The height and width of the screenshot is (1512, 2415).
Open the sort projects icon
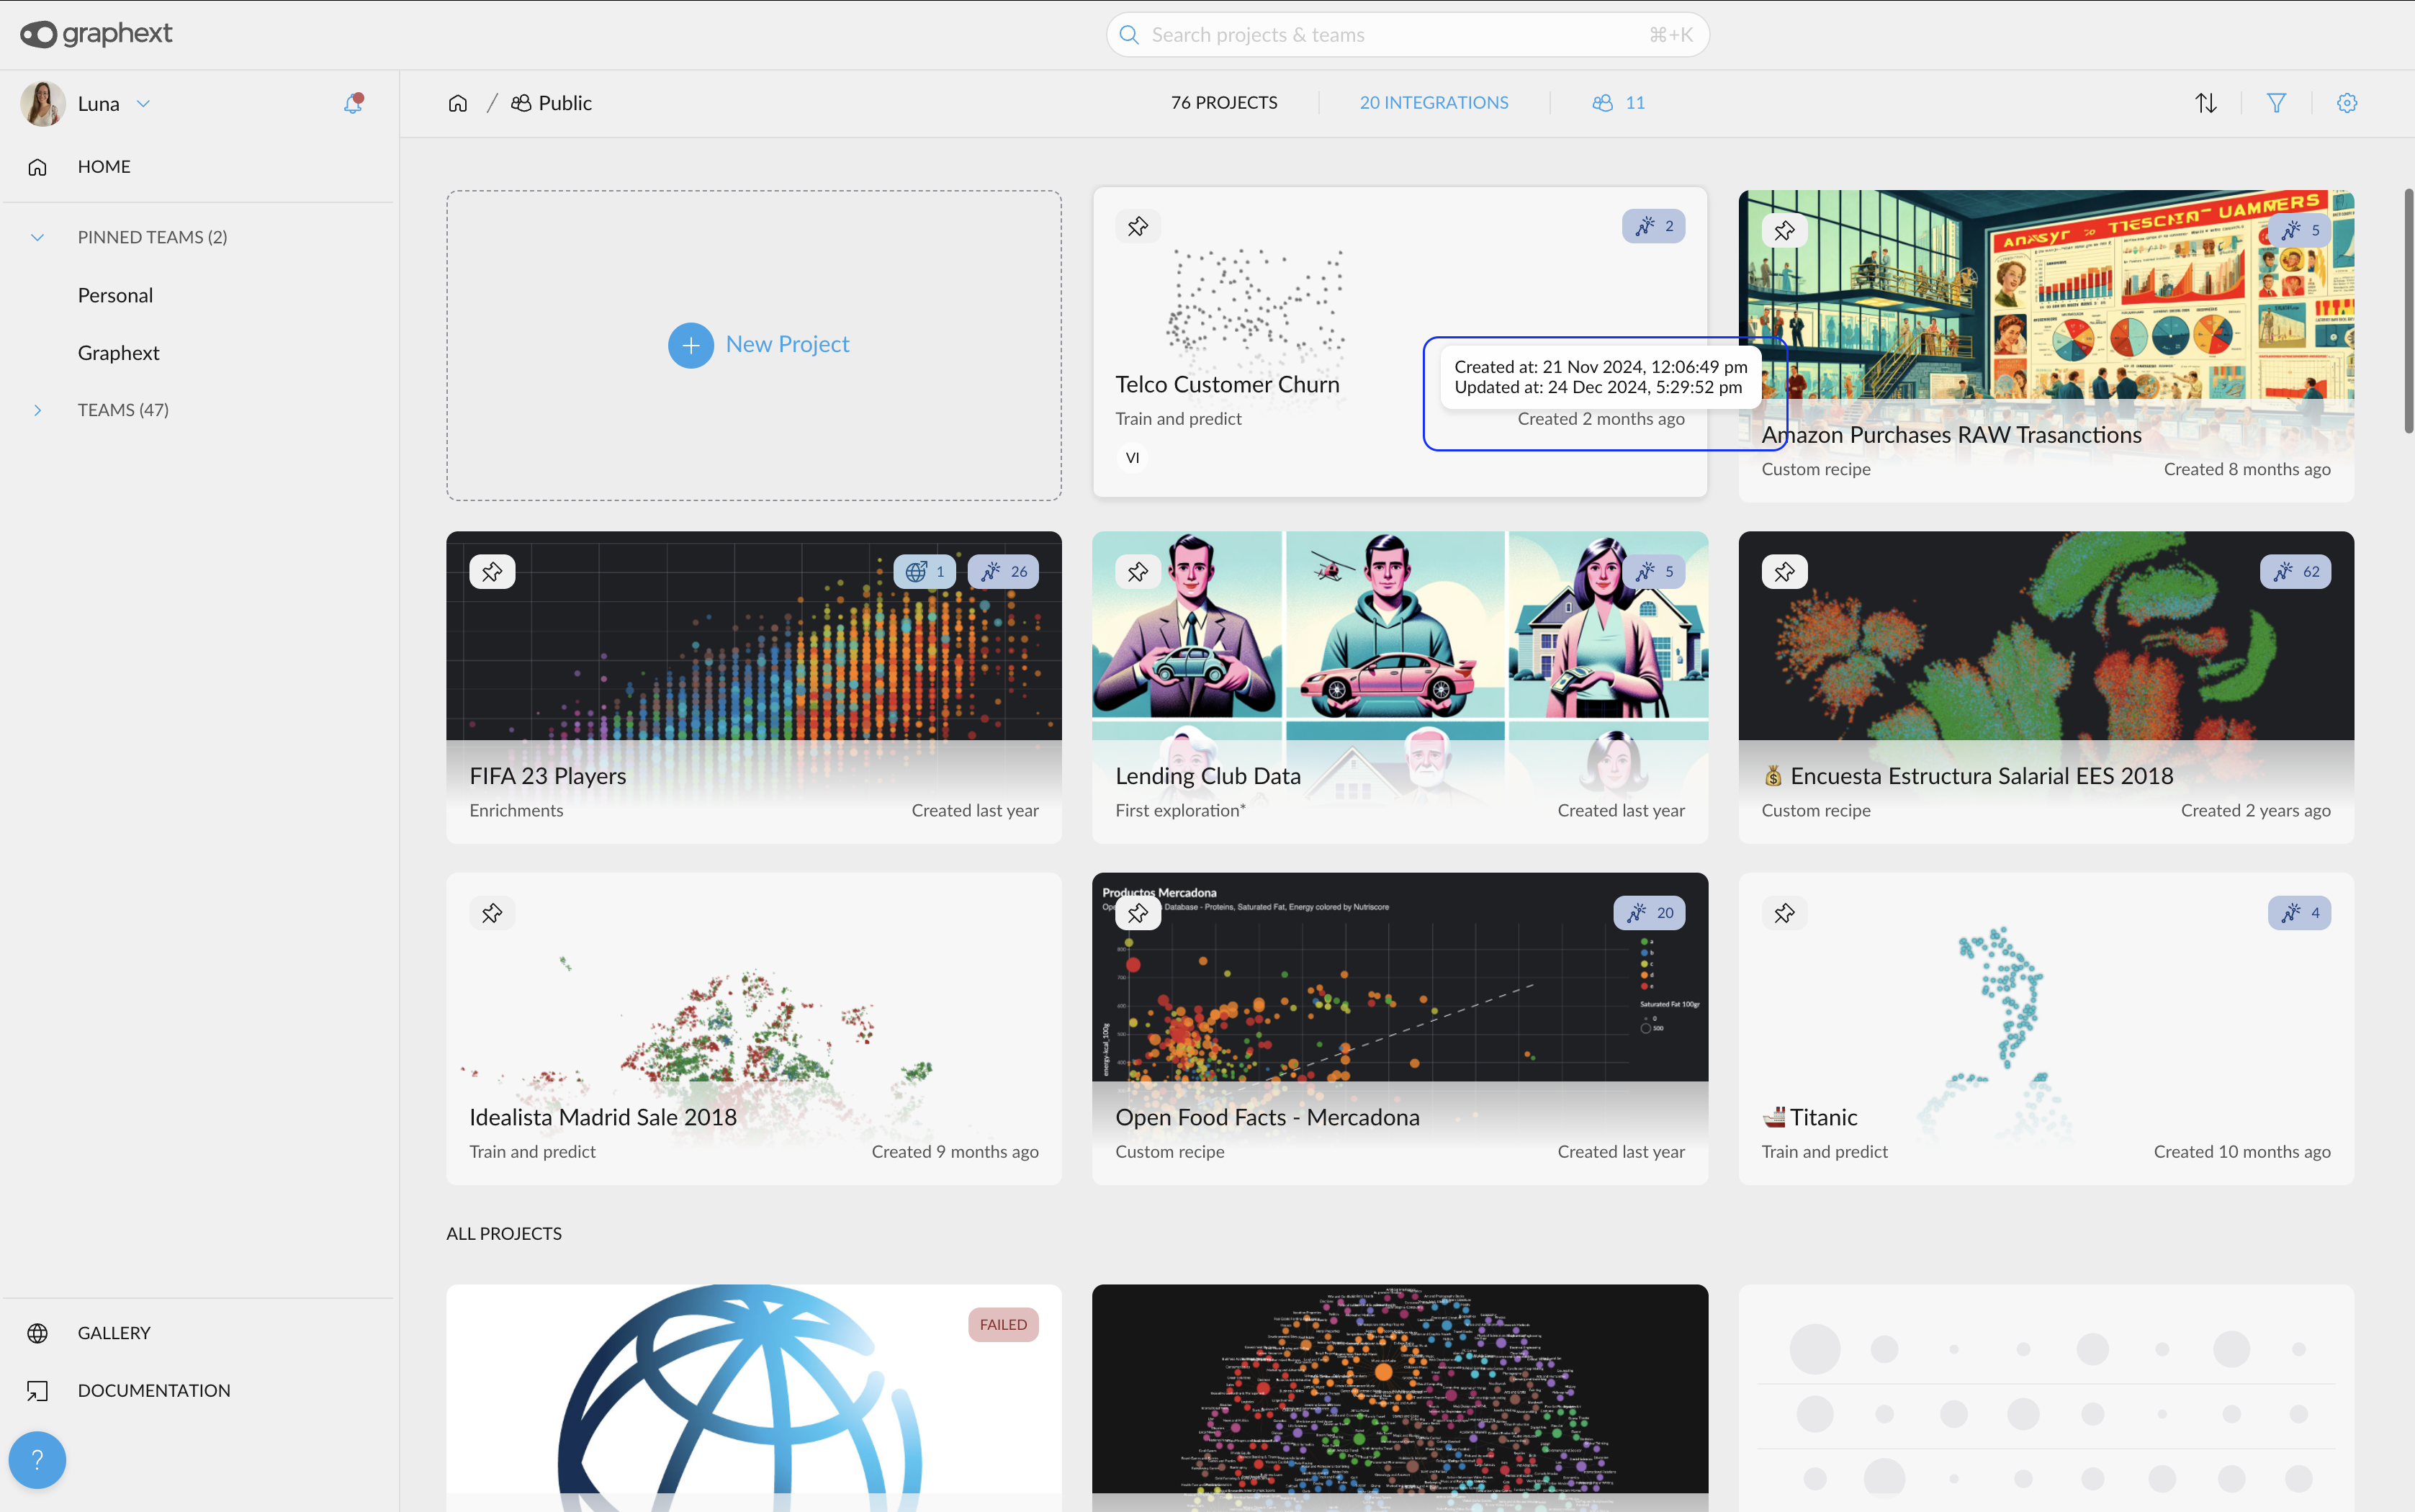pyautogui.click(x=2206, y=103)
